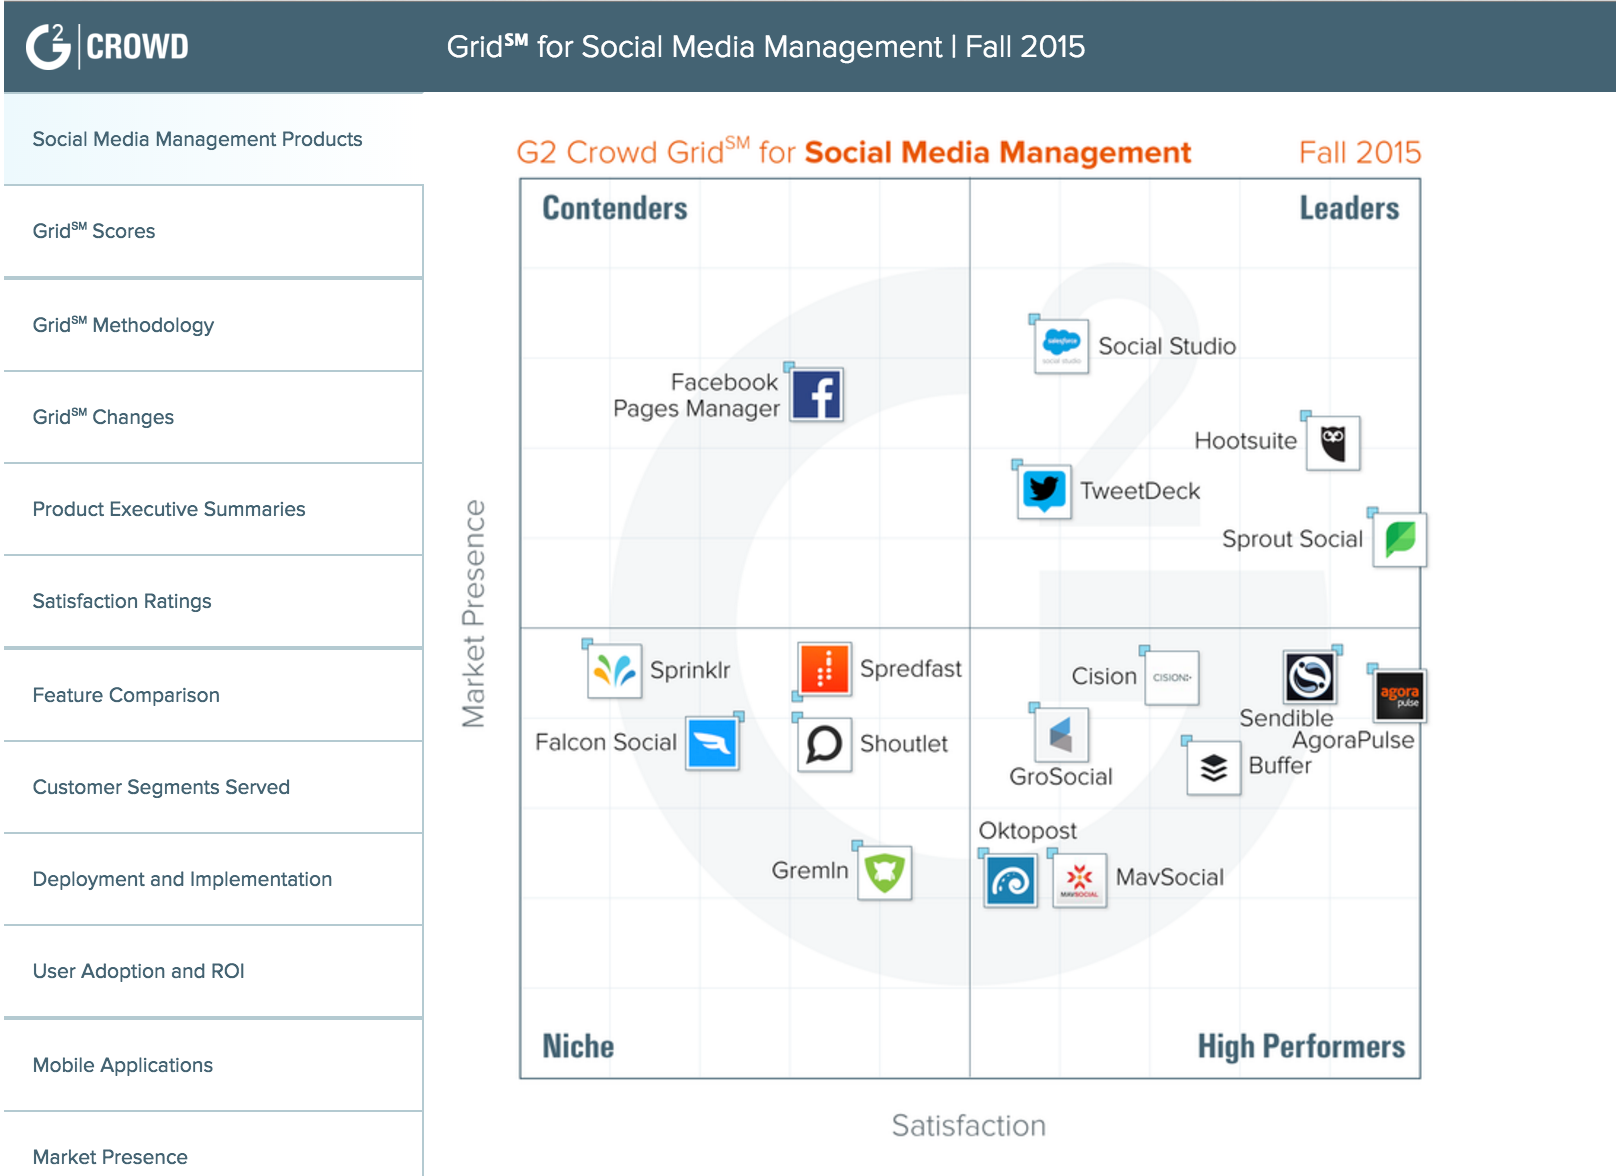Open the Gremln shield icon
This screenshot has width=1616, height=1176.
pyautogui.click(x=885, y=872)
